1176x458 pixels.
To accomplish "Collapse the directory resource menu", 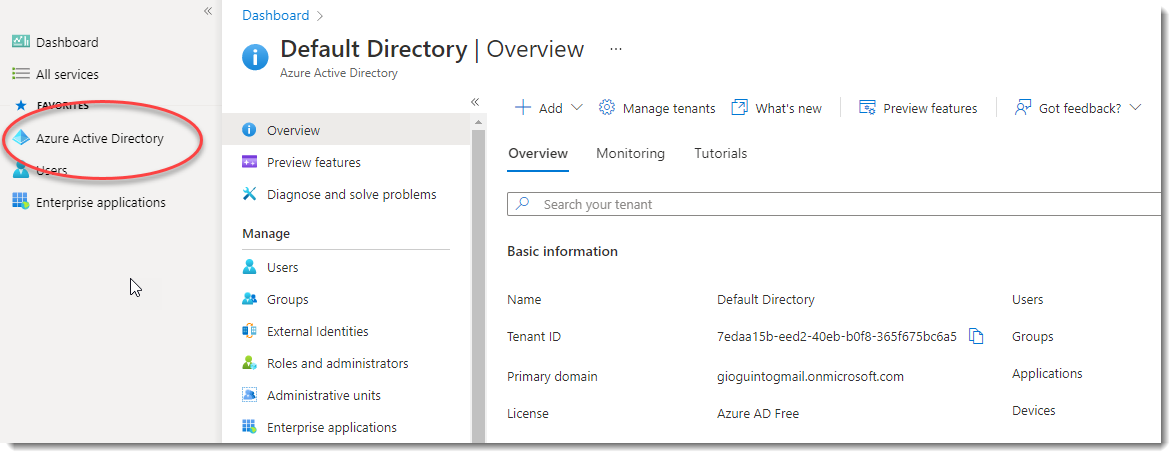I will [x=475, y=102].
